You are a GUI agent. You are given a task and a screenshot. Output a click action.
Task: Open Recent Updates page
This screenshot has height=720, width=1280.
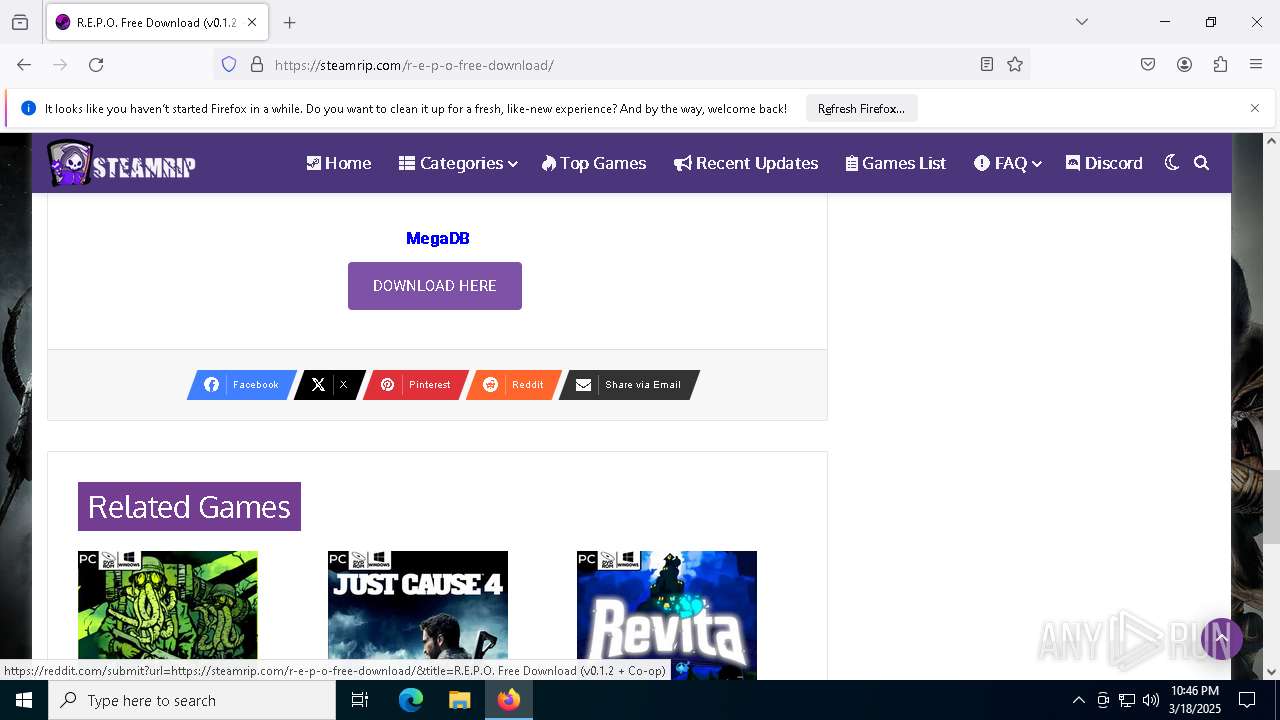746,163
